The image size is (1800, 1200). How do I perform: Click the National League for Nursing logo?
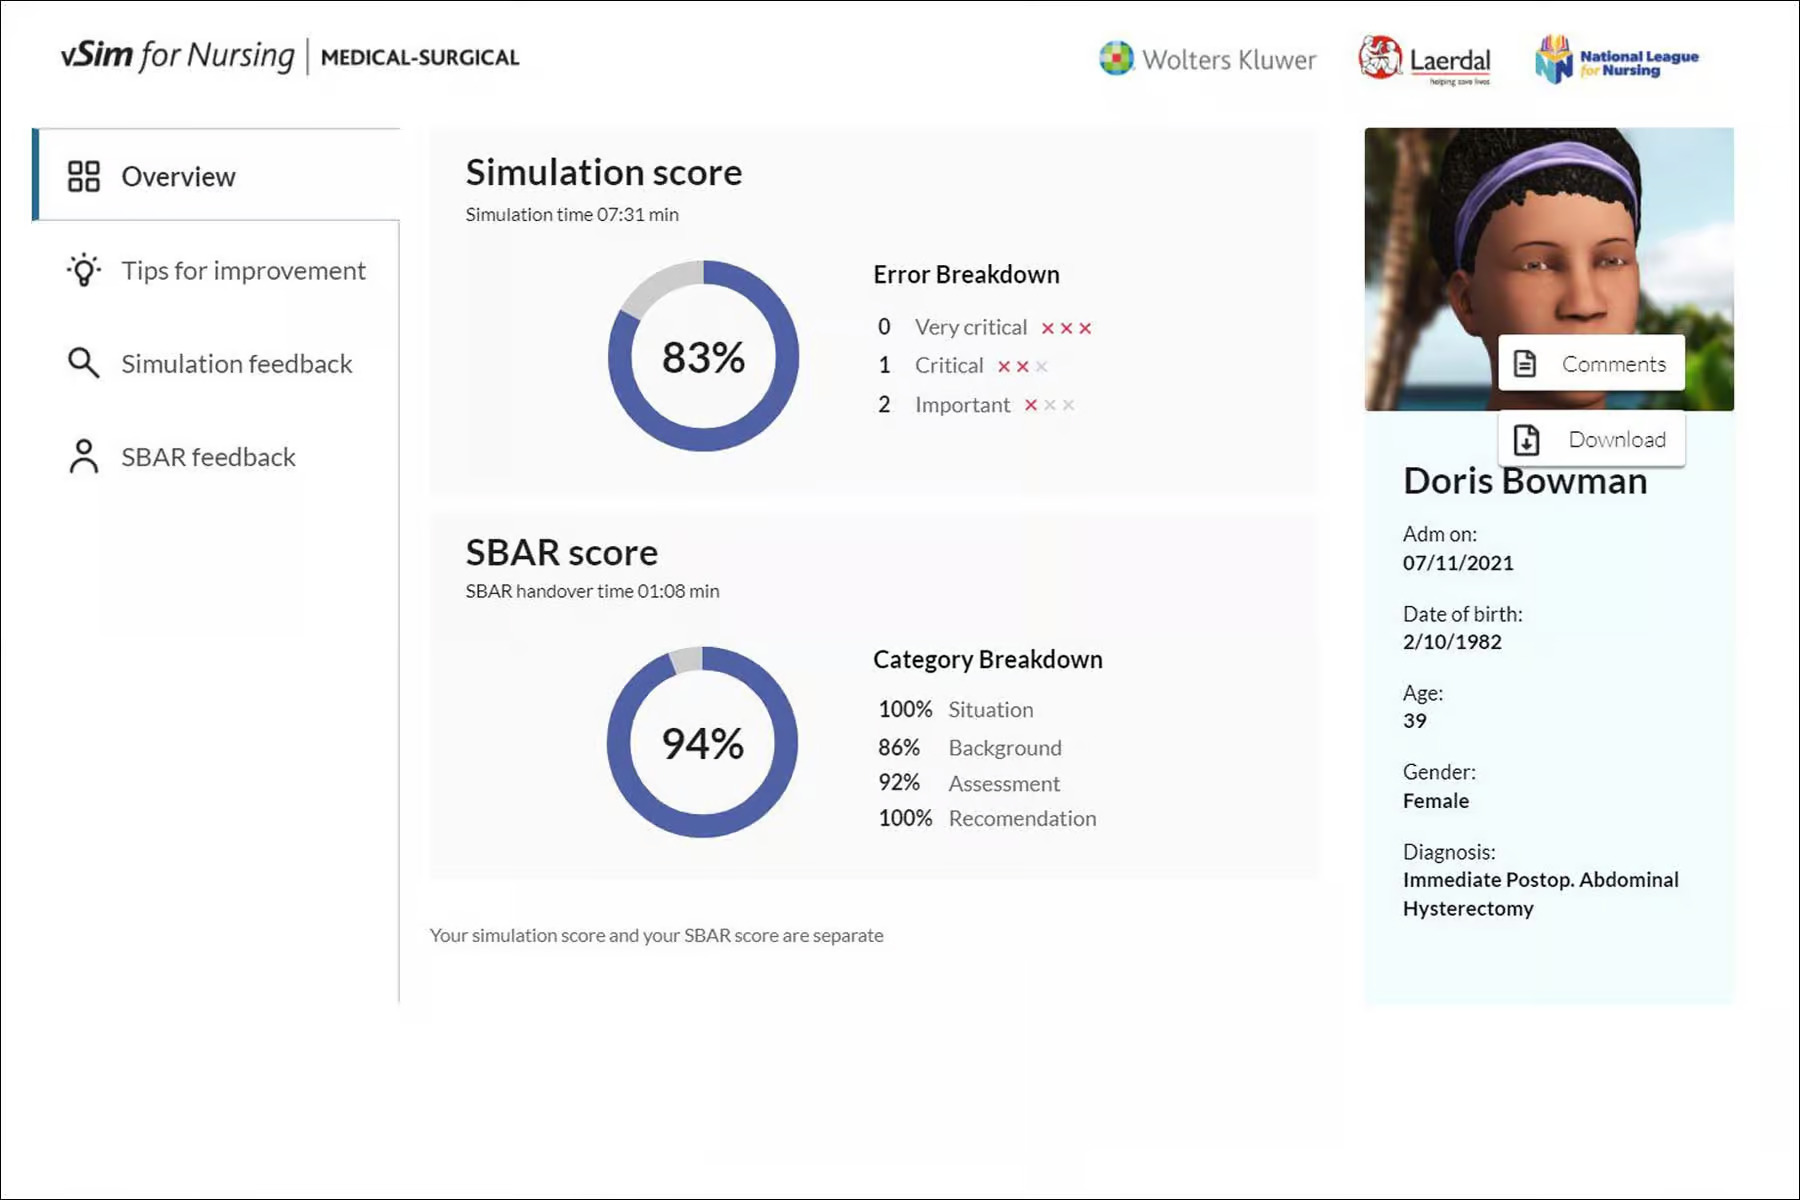(1616, 60)
